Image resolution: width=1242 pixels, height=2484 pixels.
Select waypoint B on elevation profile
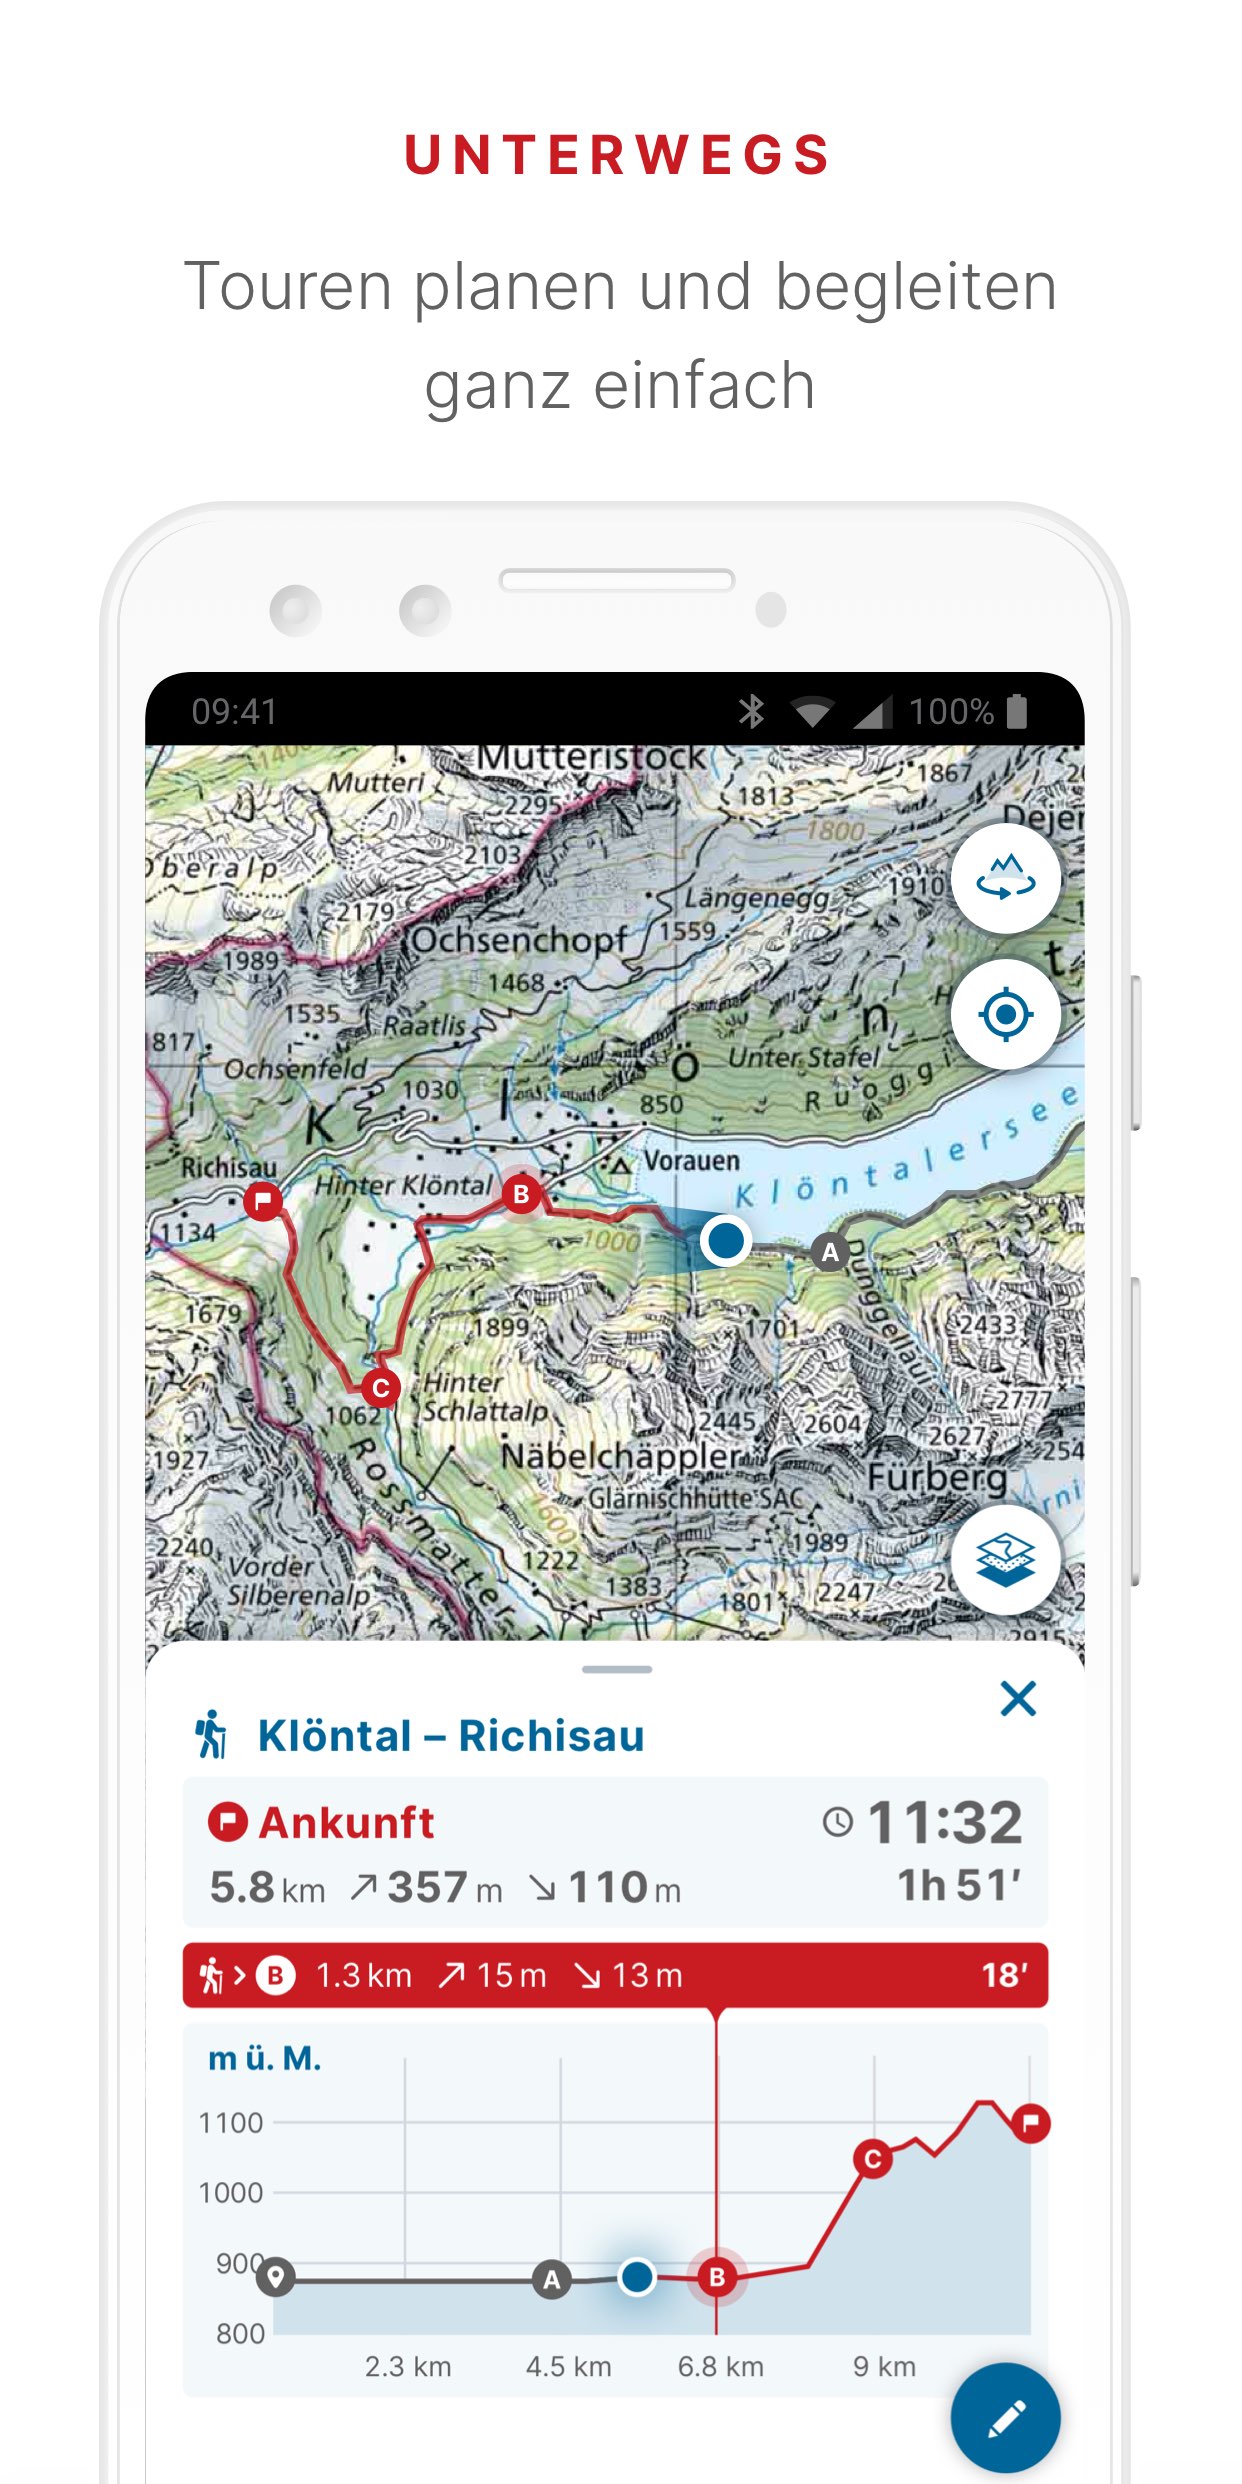click(x=717, y=2277)
